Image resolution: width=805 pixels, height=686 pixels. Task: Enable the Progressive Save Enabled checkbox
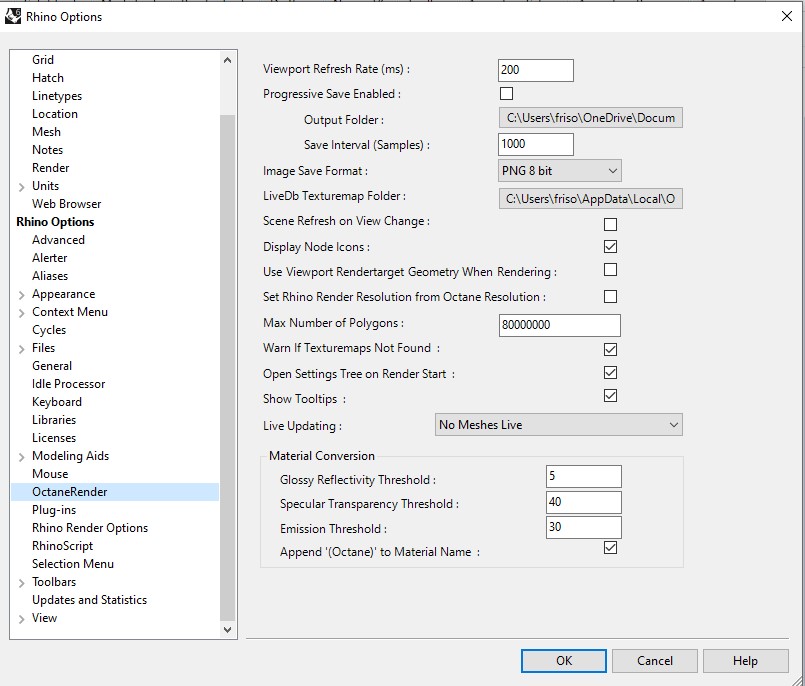click(x=506, y=94)
